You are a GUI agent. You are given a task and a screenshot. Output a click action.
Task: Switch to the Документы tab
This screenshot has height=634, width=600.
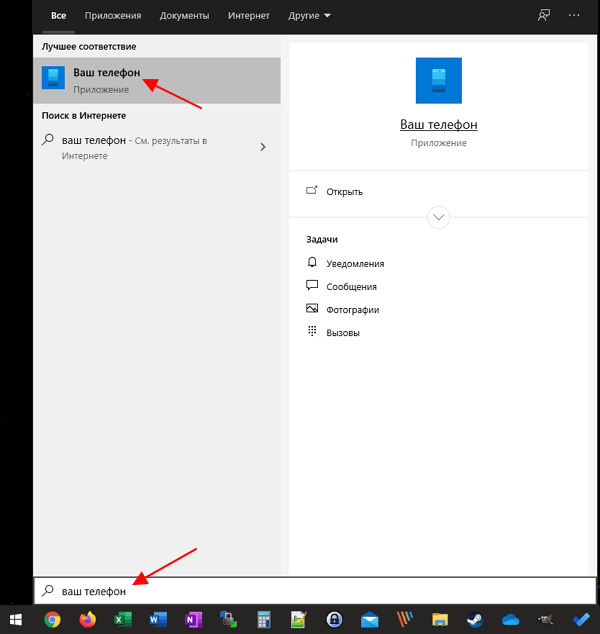tap(184, 16)
